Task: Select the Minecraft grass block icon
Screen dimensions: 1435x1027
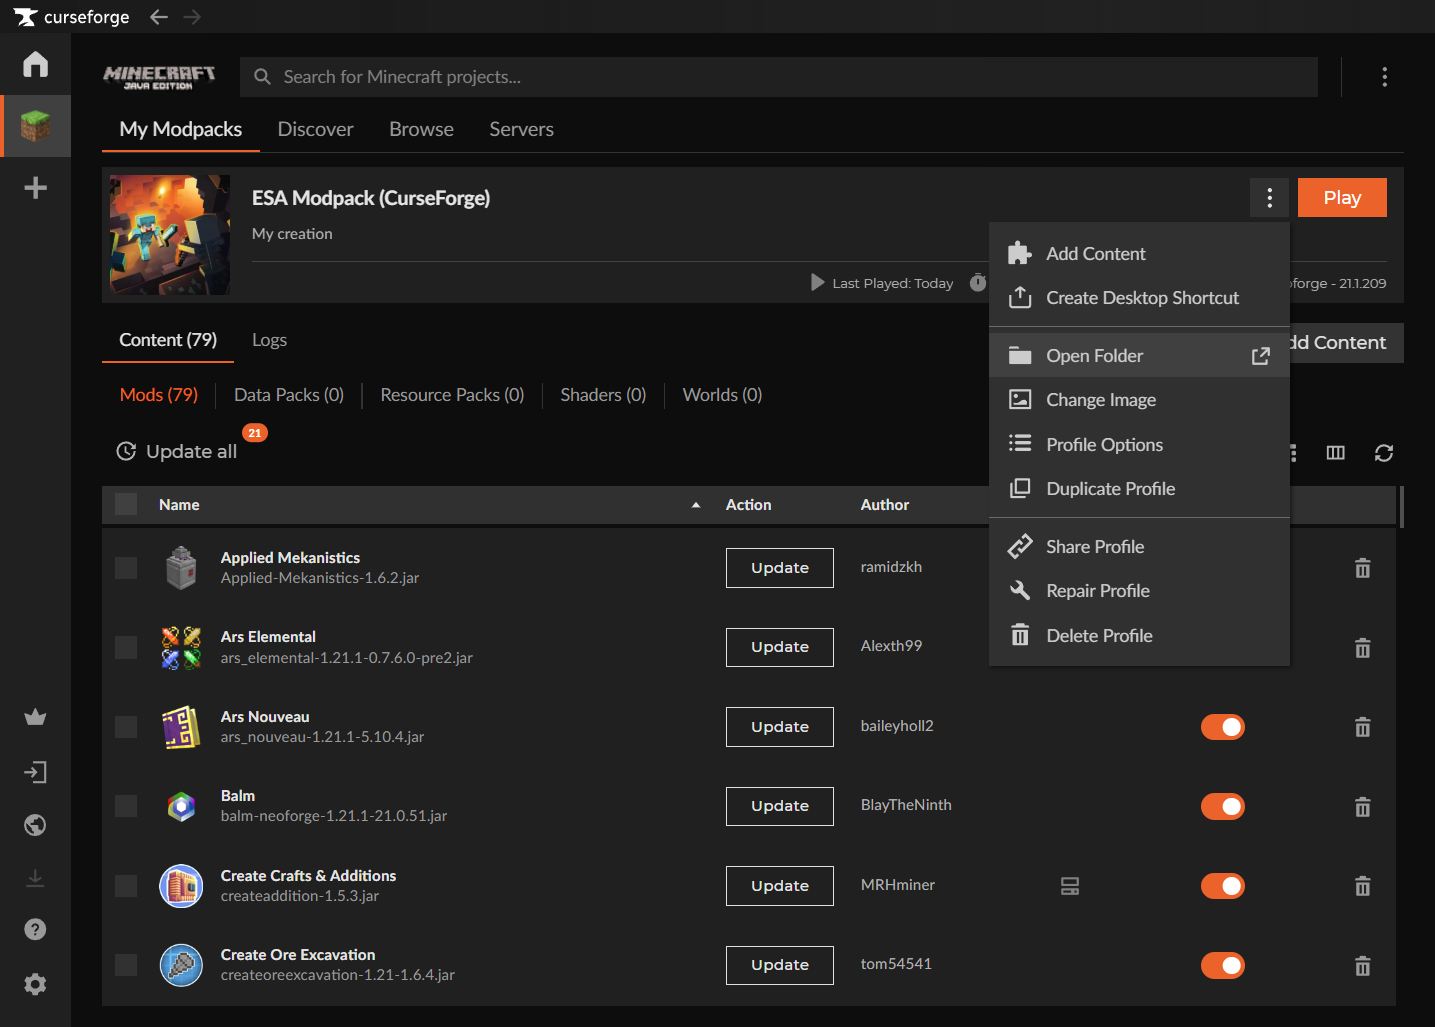Action: (x=35, y=126)
